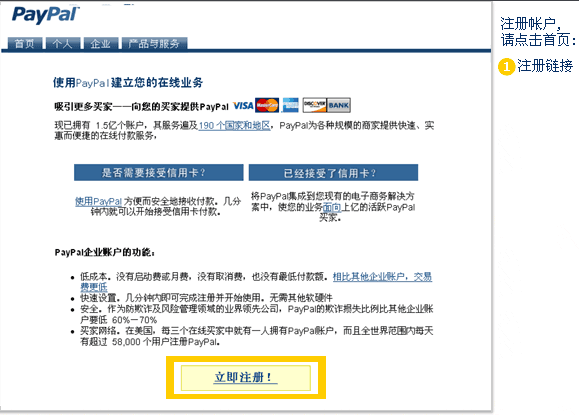Click the 已经接受了信用卡? header banner
579x415 pixels.
(x=333, y=172)
